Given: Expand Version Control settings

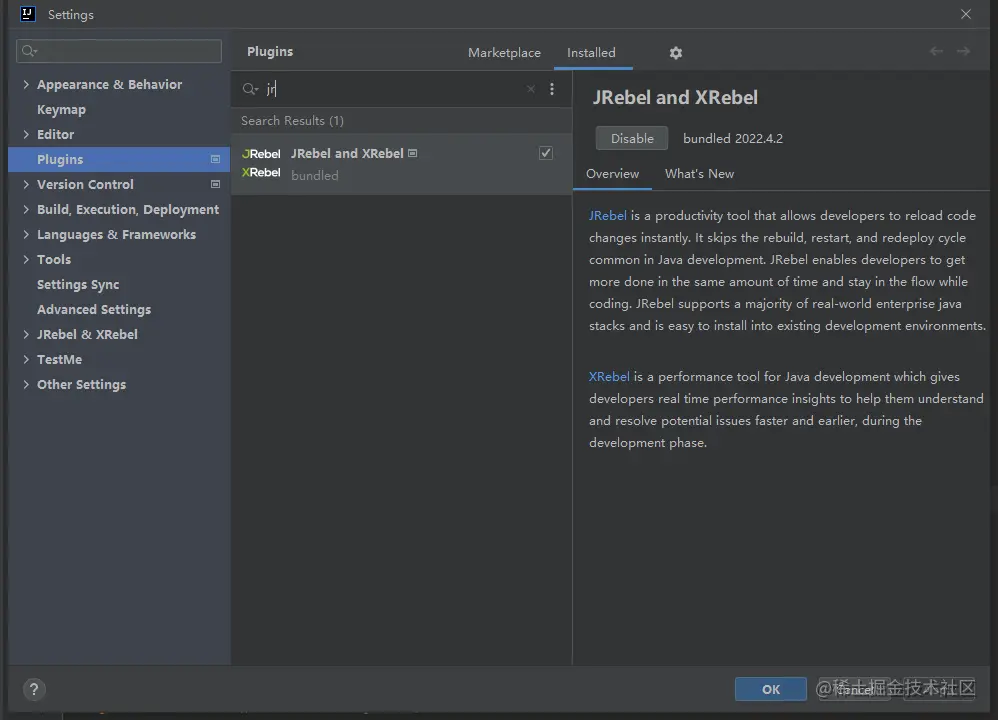Looking at the screenshot, I should [26, 184].
